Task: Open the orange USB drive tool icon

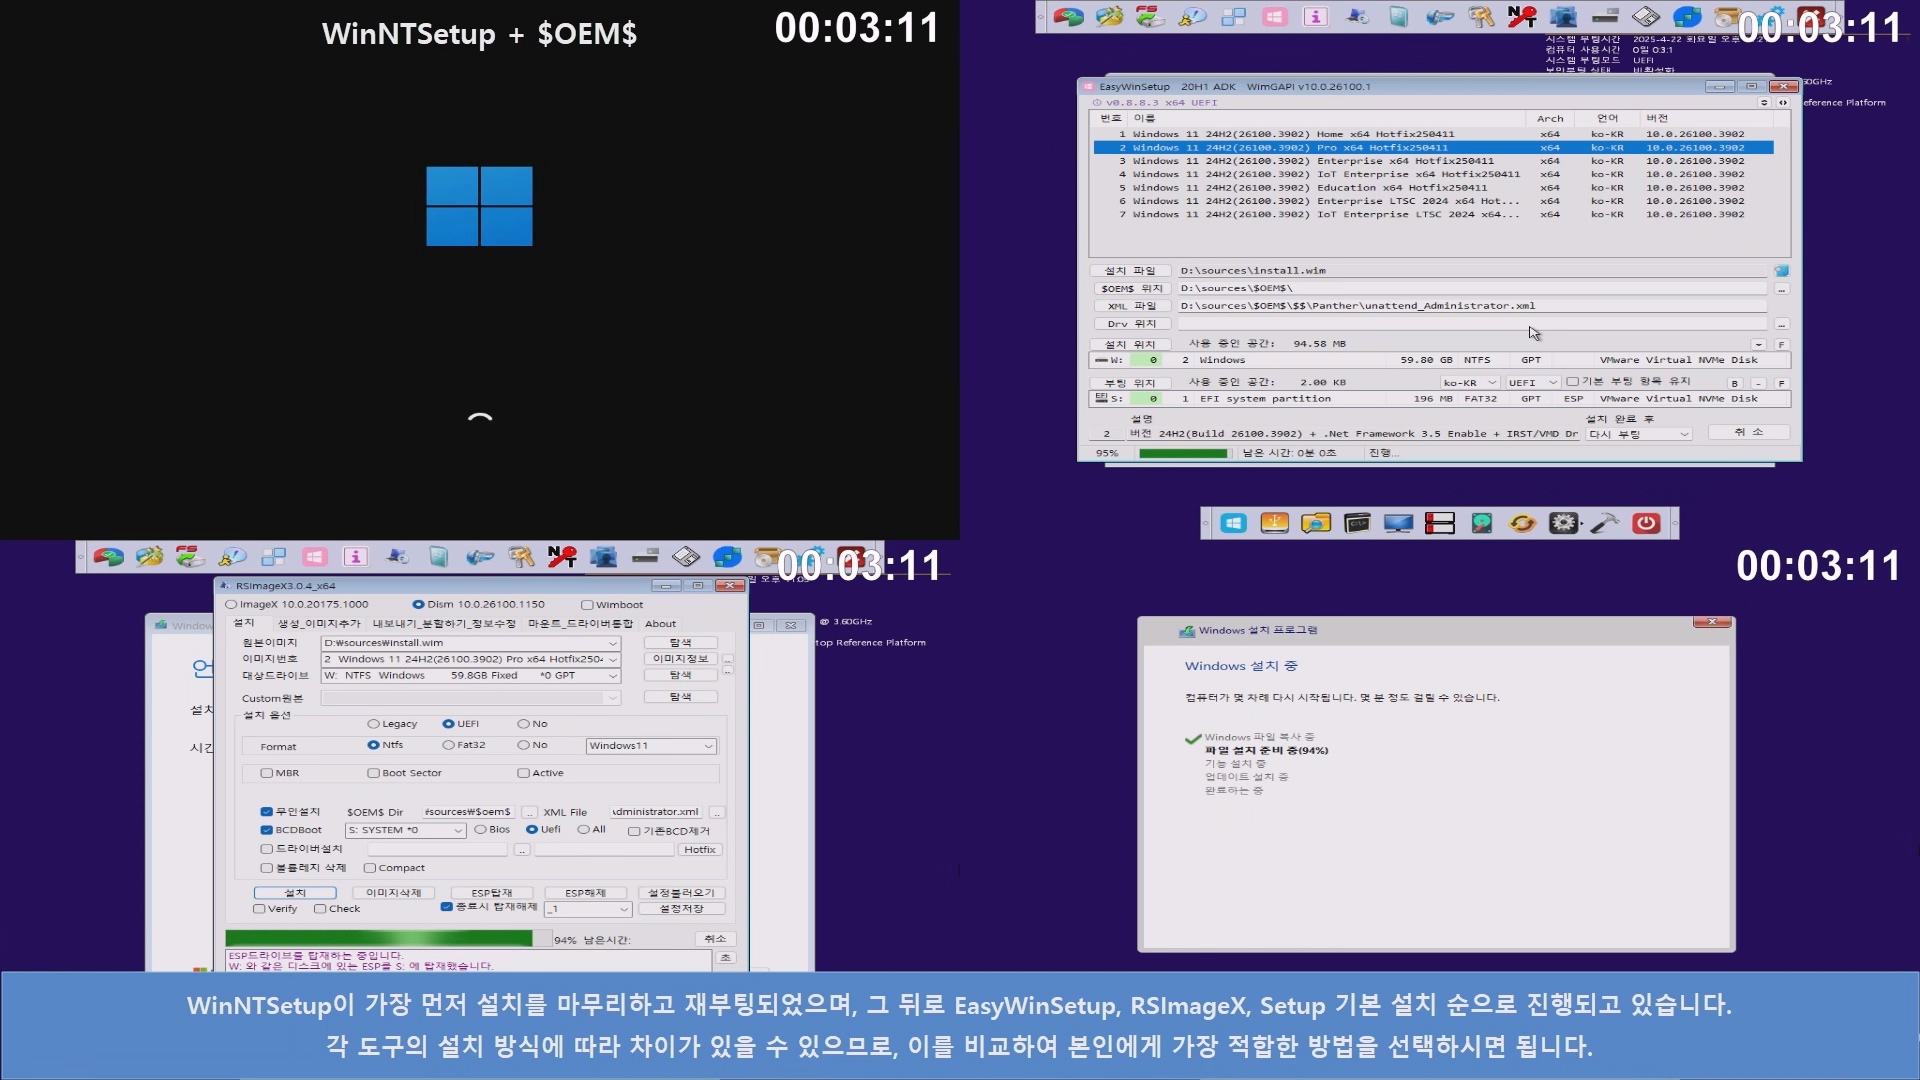Action: click(1274, 523)
